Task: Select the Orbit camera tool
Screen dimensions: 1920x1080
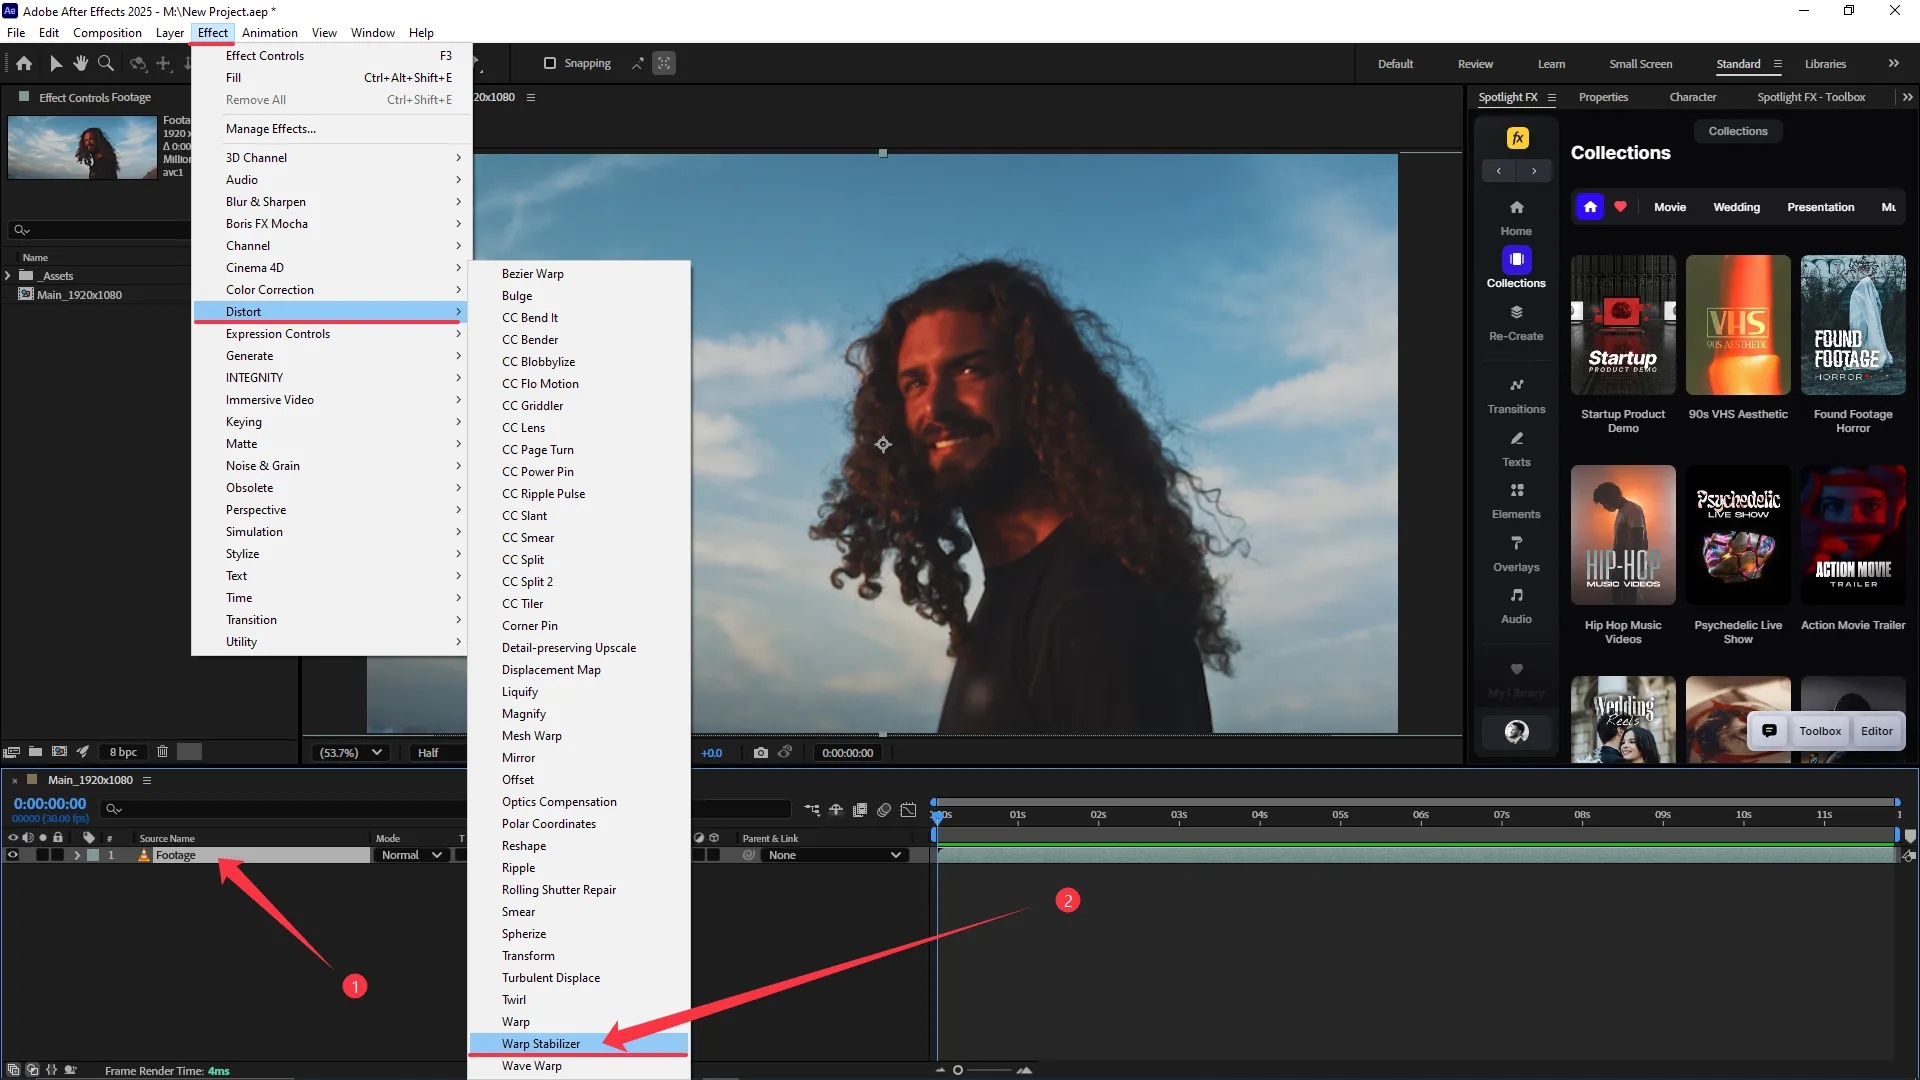Action: [138, 63]
